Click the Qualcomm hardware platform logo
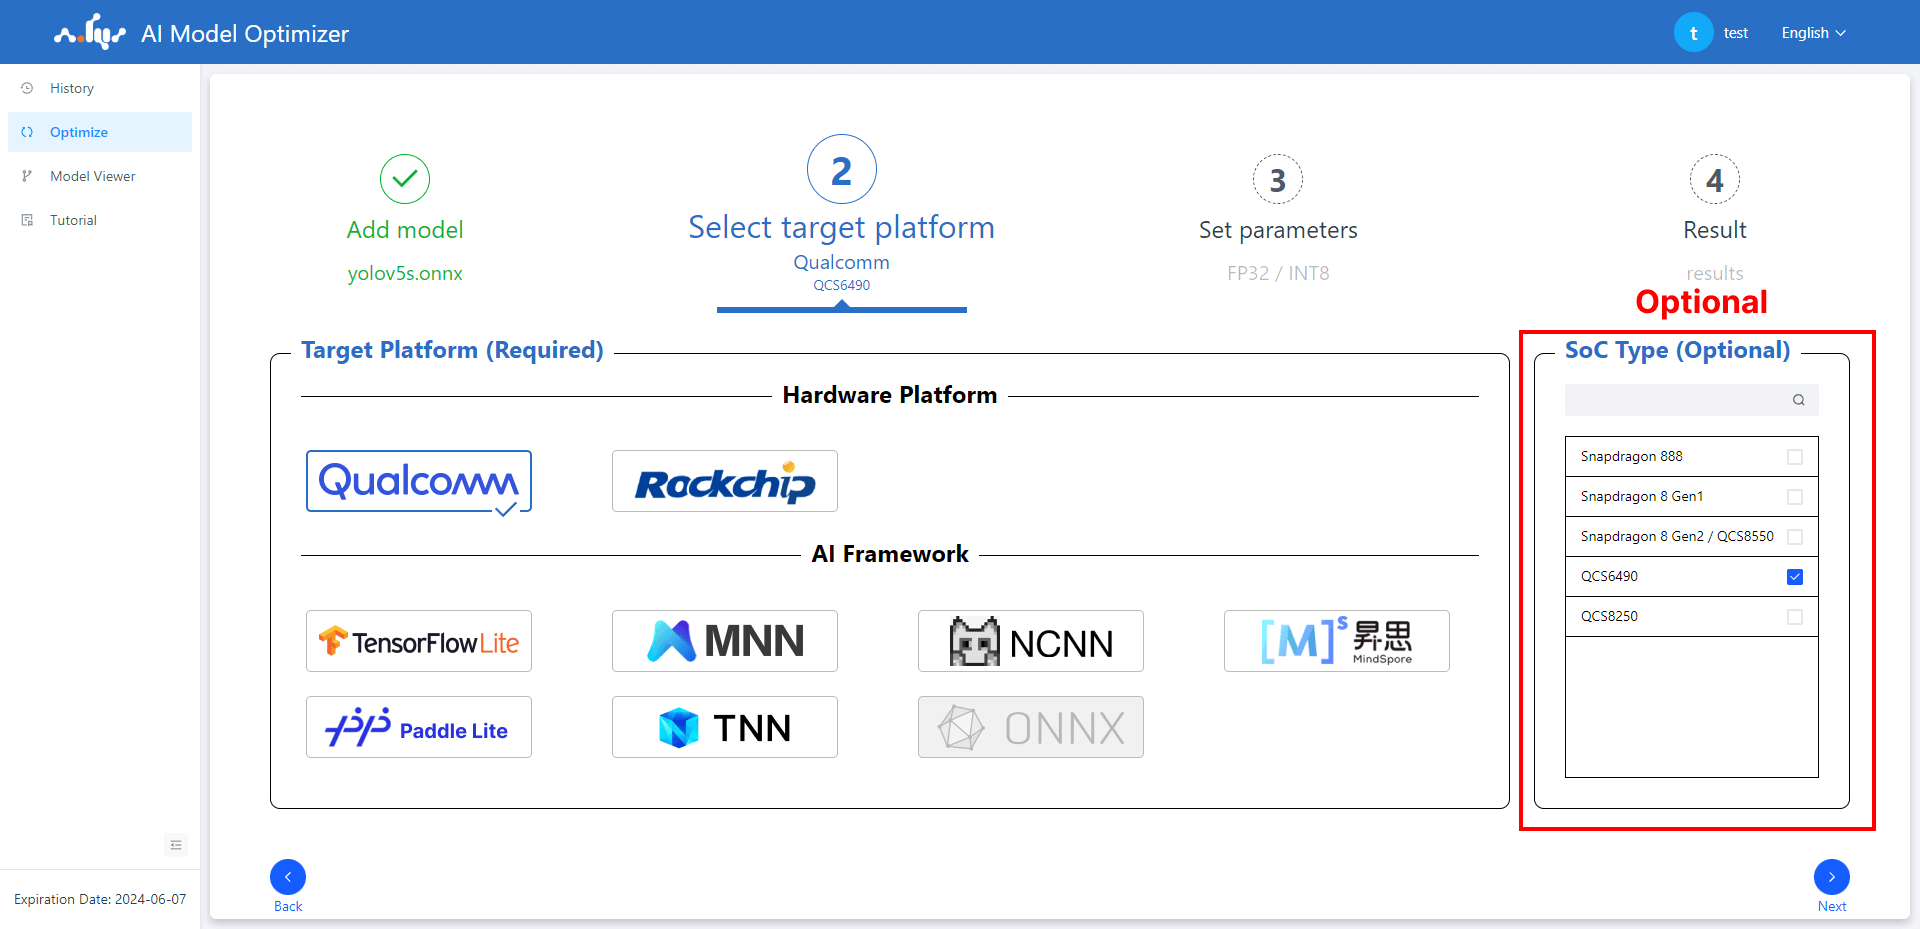Viewport: 1920px width, 929px height. click(x=418, y=481)
